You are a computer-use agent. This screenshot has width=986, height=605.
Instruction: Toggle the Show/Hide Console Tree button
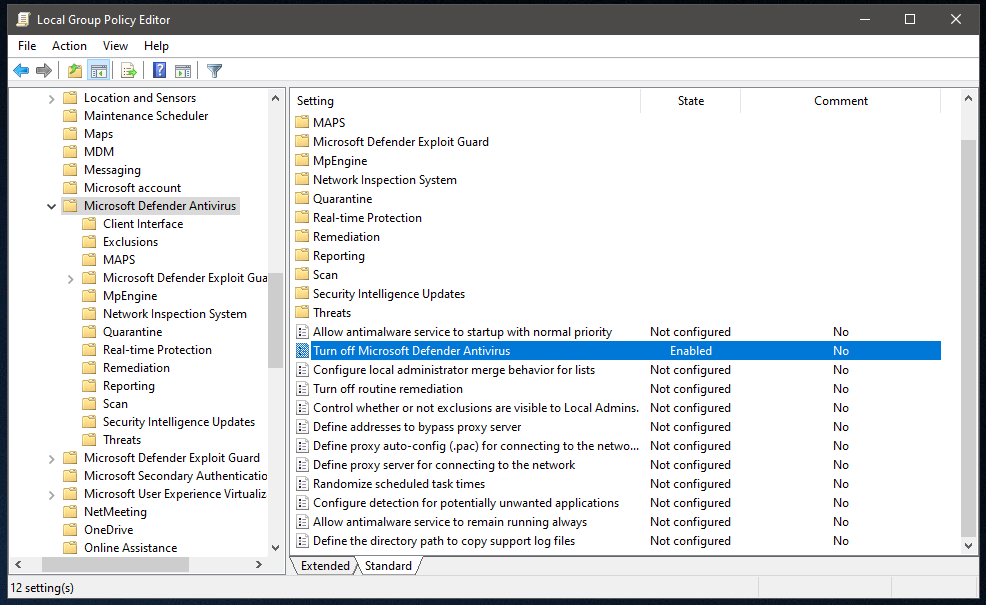click(x=98, y=70)
